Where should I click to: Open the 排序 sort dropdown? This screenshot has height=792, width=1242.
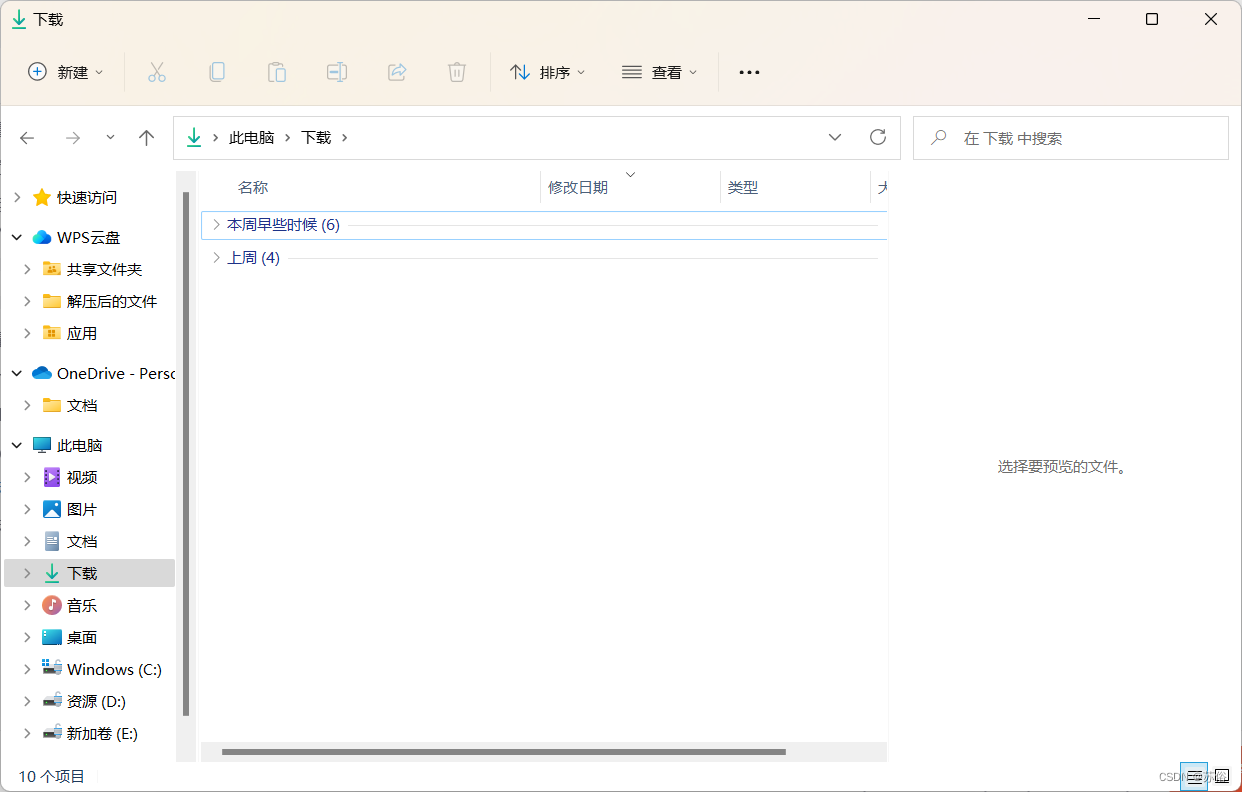tap(547, 71)
